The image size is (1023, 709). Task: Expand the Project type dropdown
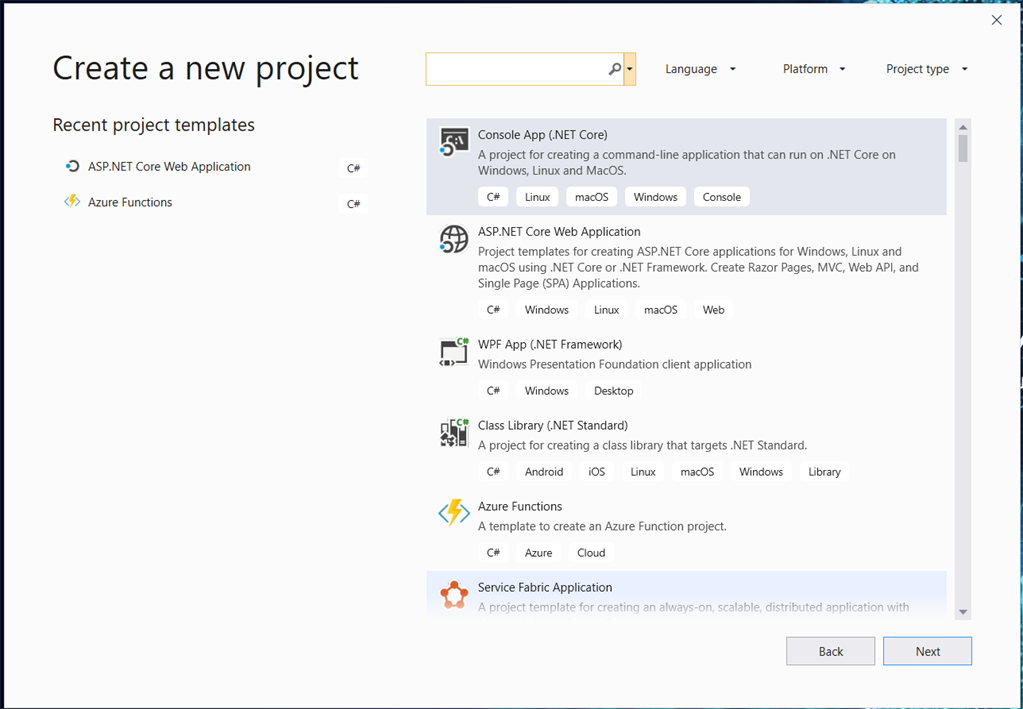[926, 69]
